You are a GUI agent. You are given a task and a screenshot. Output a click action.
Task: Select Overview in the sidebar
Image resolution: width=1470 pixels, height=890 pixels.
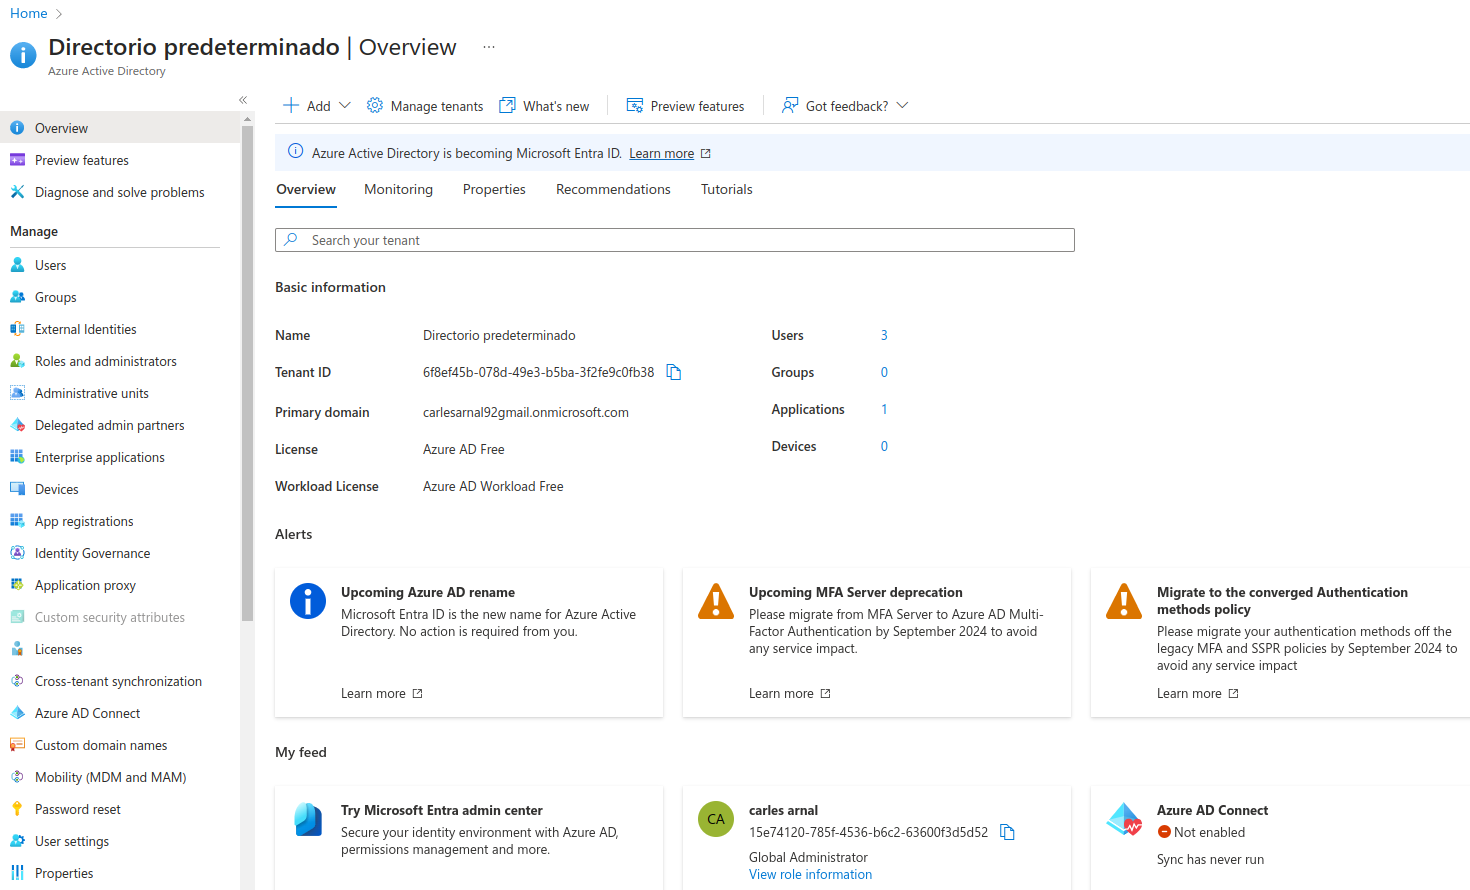pyautogui.click(x=120, y=128)
